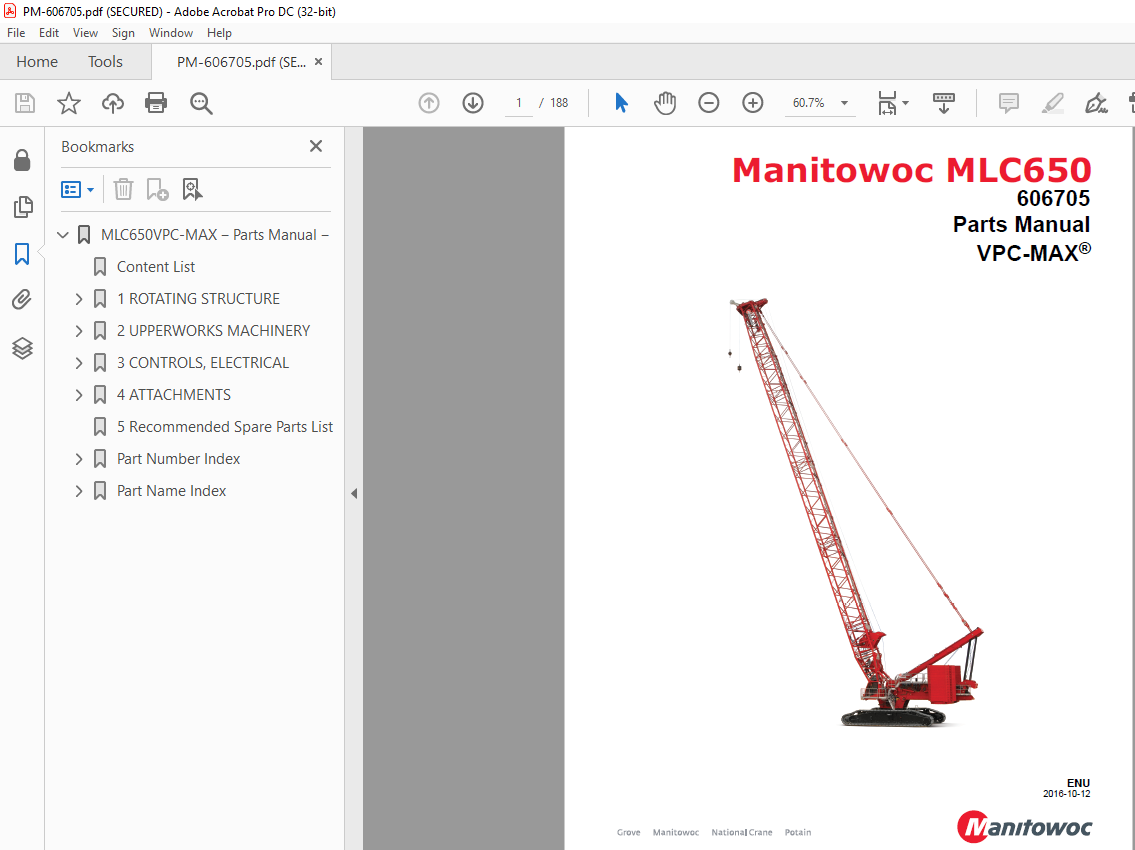Close the Bookmarks panel
The image size is (1135, 850).
click(x=316, y=146)
